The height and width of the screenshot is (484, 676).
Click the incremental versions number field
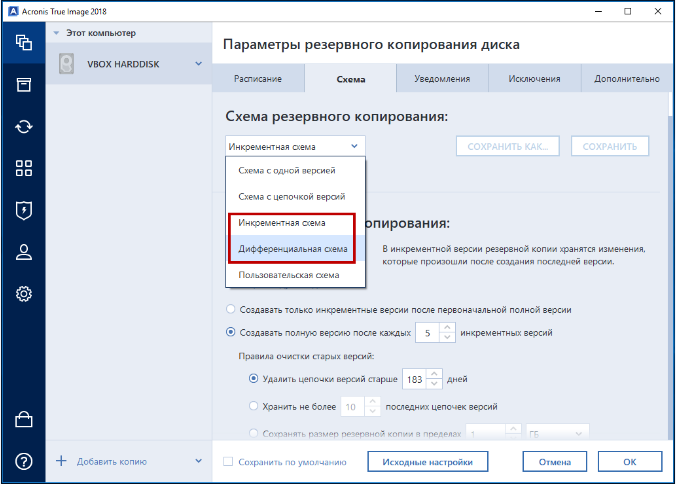[x=428, y=333]
